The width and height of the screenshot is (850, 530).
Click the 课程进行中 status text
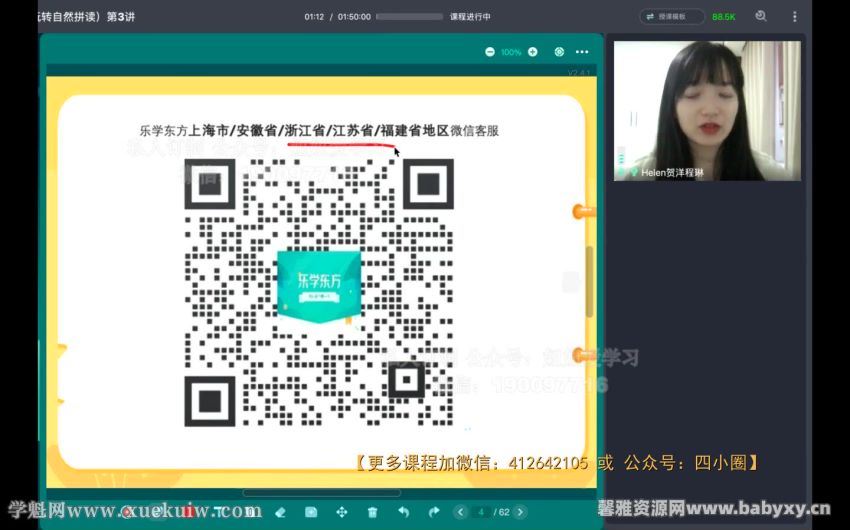click(470, 17)
